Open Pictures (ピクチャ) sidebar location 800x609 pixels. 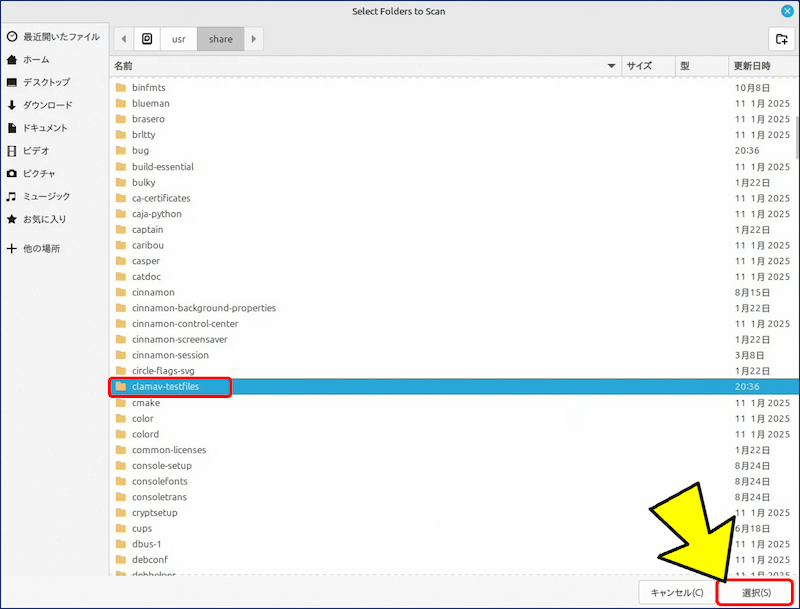(31, 174)
